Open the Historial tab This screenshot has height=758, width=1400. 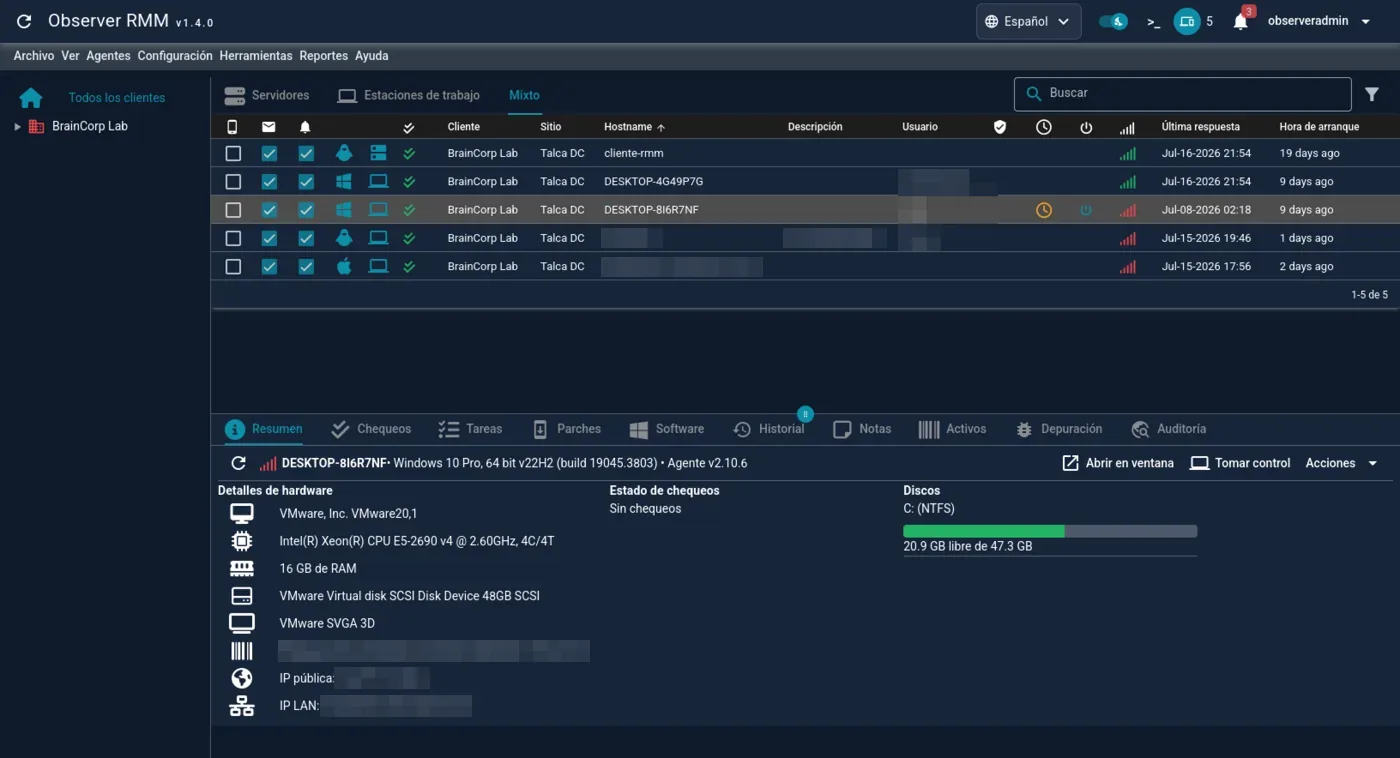click(769, 429)
